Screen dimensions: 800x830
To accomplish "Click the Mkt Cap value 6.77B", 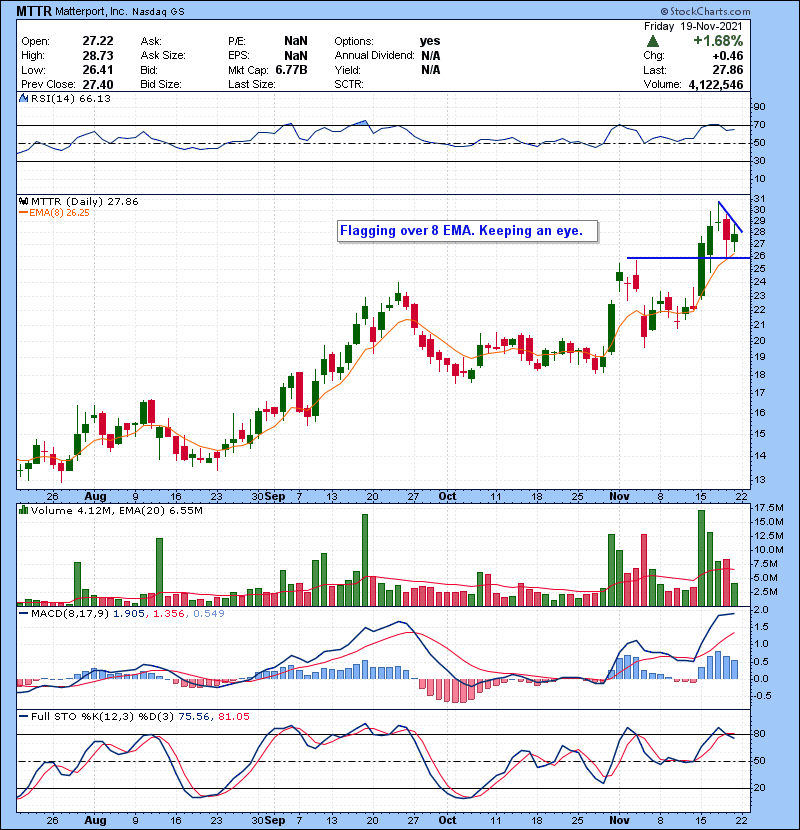I will point(291,70).
